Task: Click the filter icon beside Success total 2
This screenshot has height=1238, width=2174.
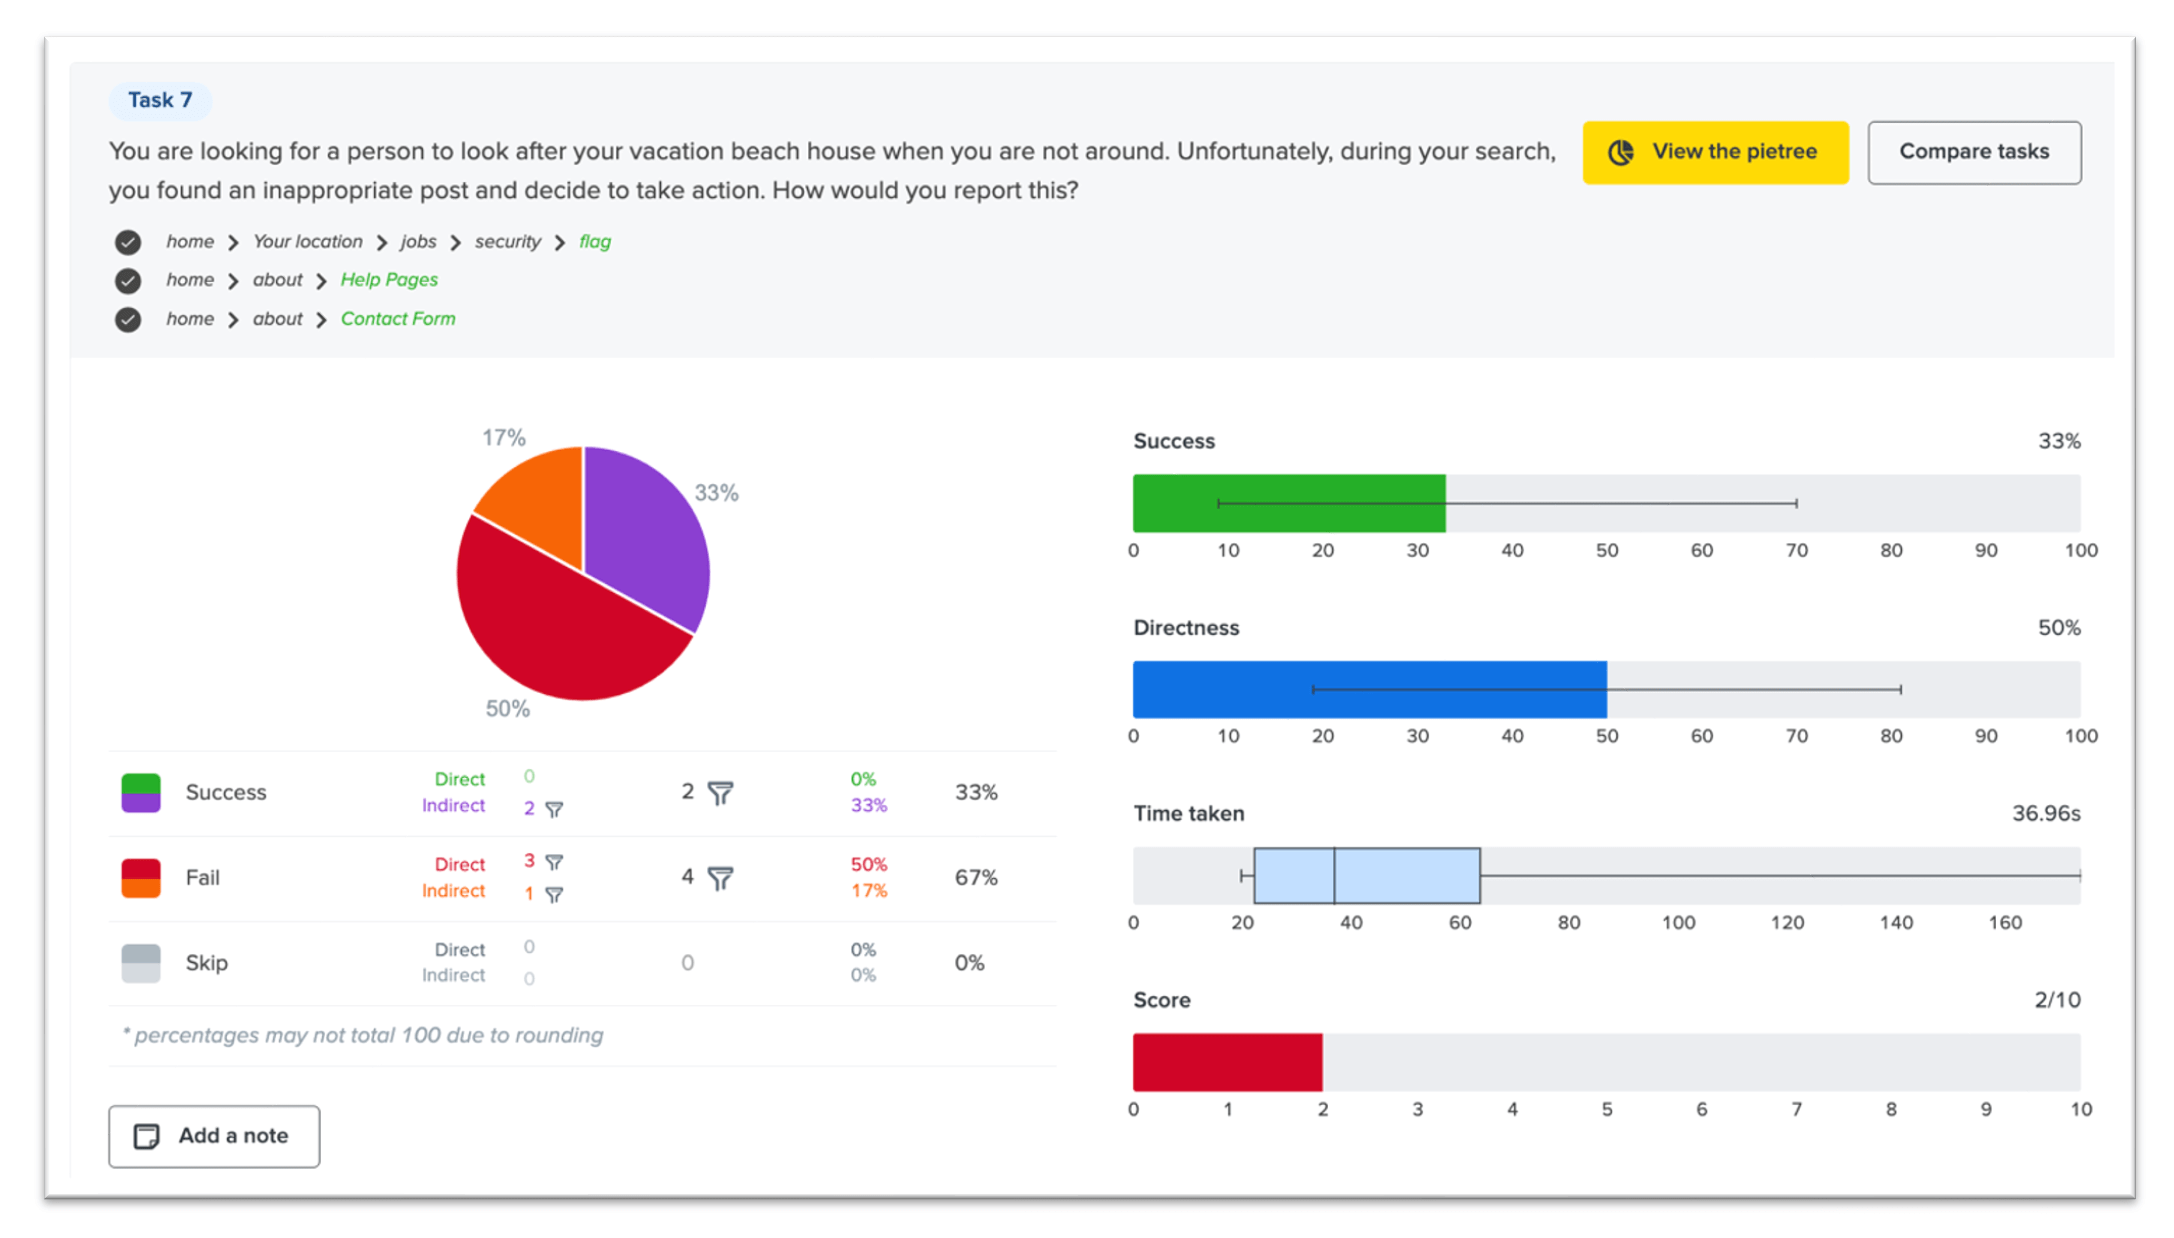Action: 720,793
